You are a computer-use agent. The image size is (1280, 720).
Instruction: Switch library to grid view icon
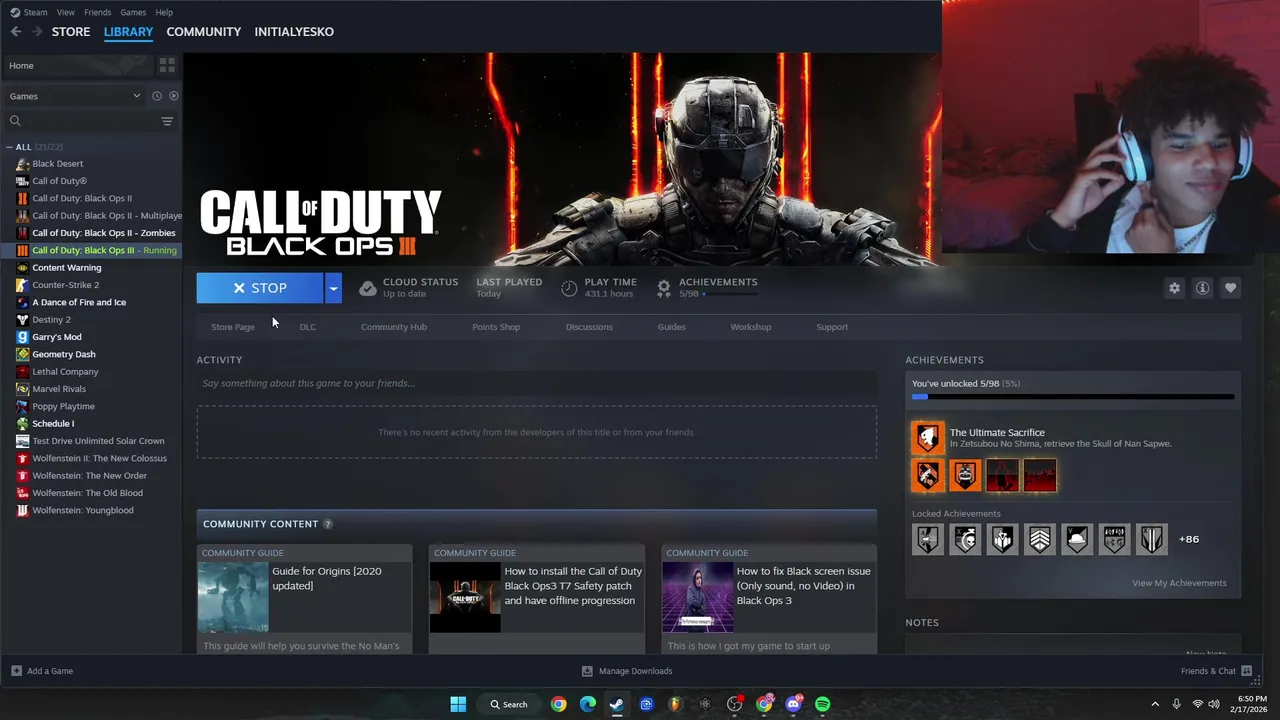pyautogui.click(x=167, y=65)
